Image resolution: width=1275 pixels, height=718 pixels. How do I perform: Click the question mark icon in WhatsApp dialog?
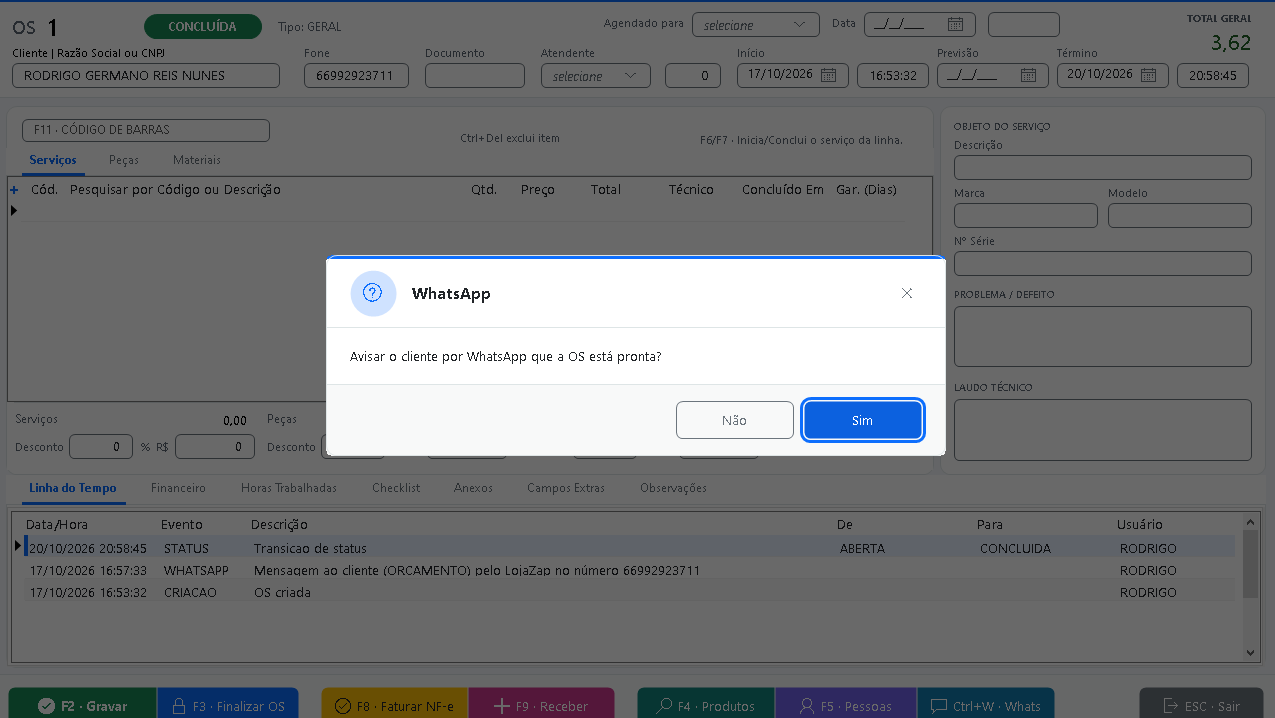click(x=373, y=293)
